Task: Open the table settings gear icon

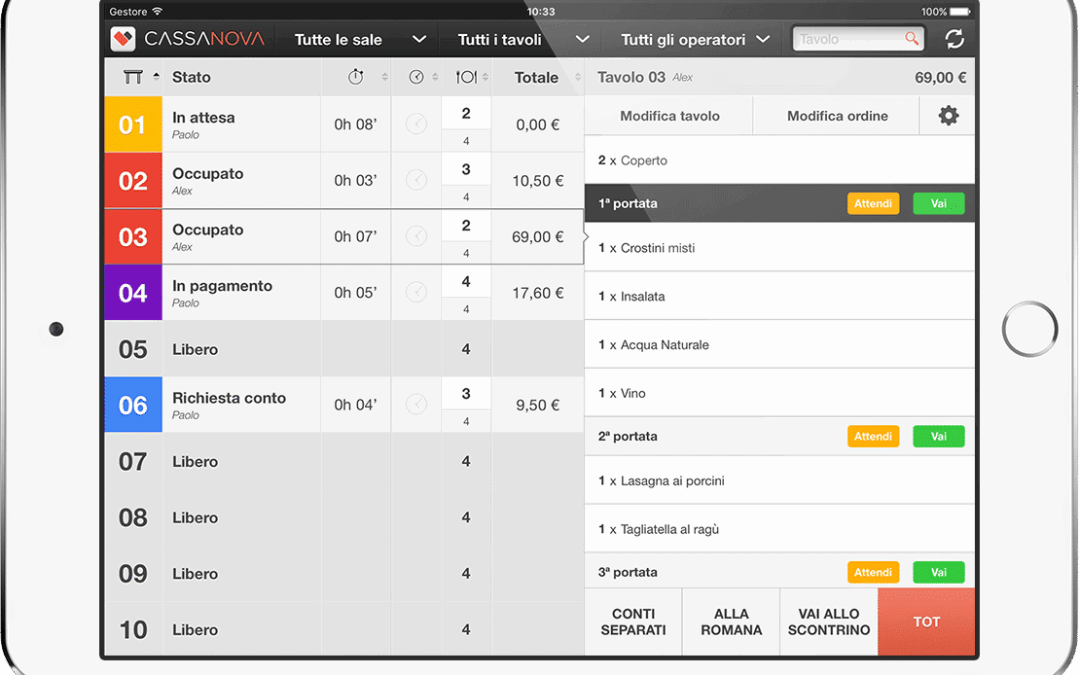Action: click(948, 116)
